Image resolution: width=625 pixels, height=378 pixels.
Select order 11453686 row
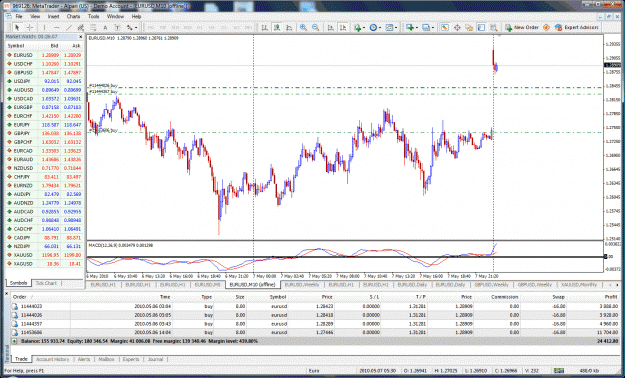coord(315,332)
